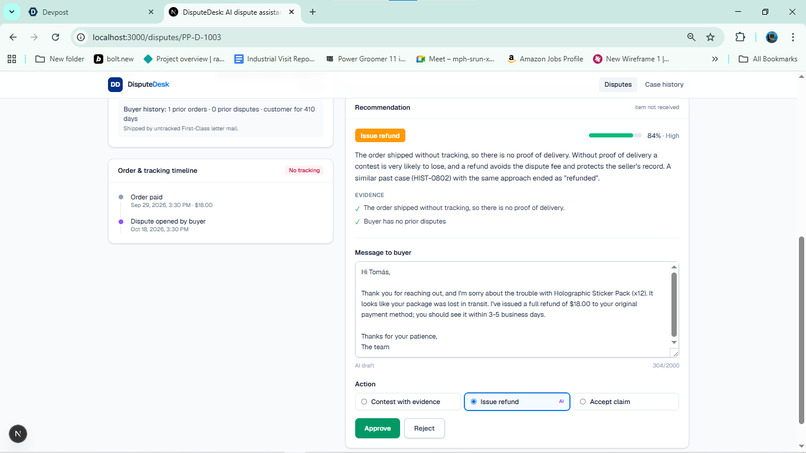Click the 84% confidence progress bar

tap(615, 135)
